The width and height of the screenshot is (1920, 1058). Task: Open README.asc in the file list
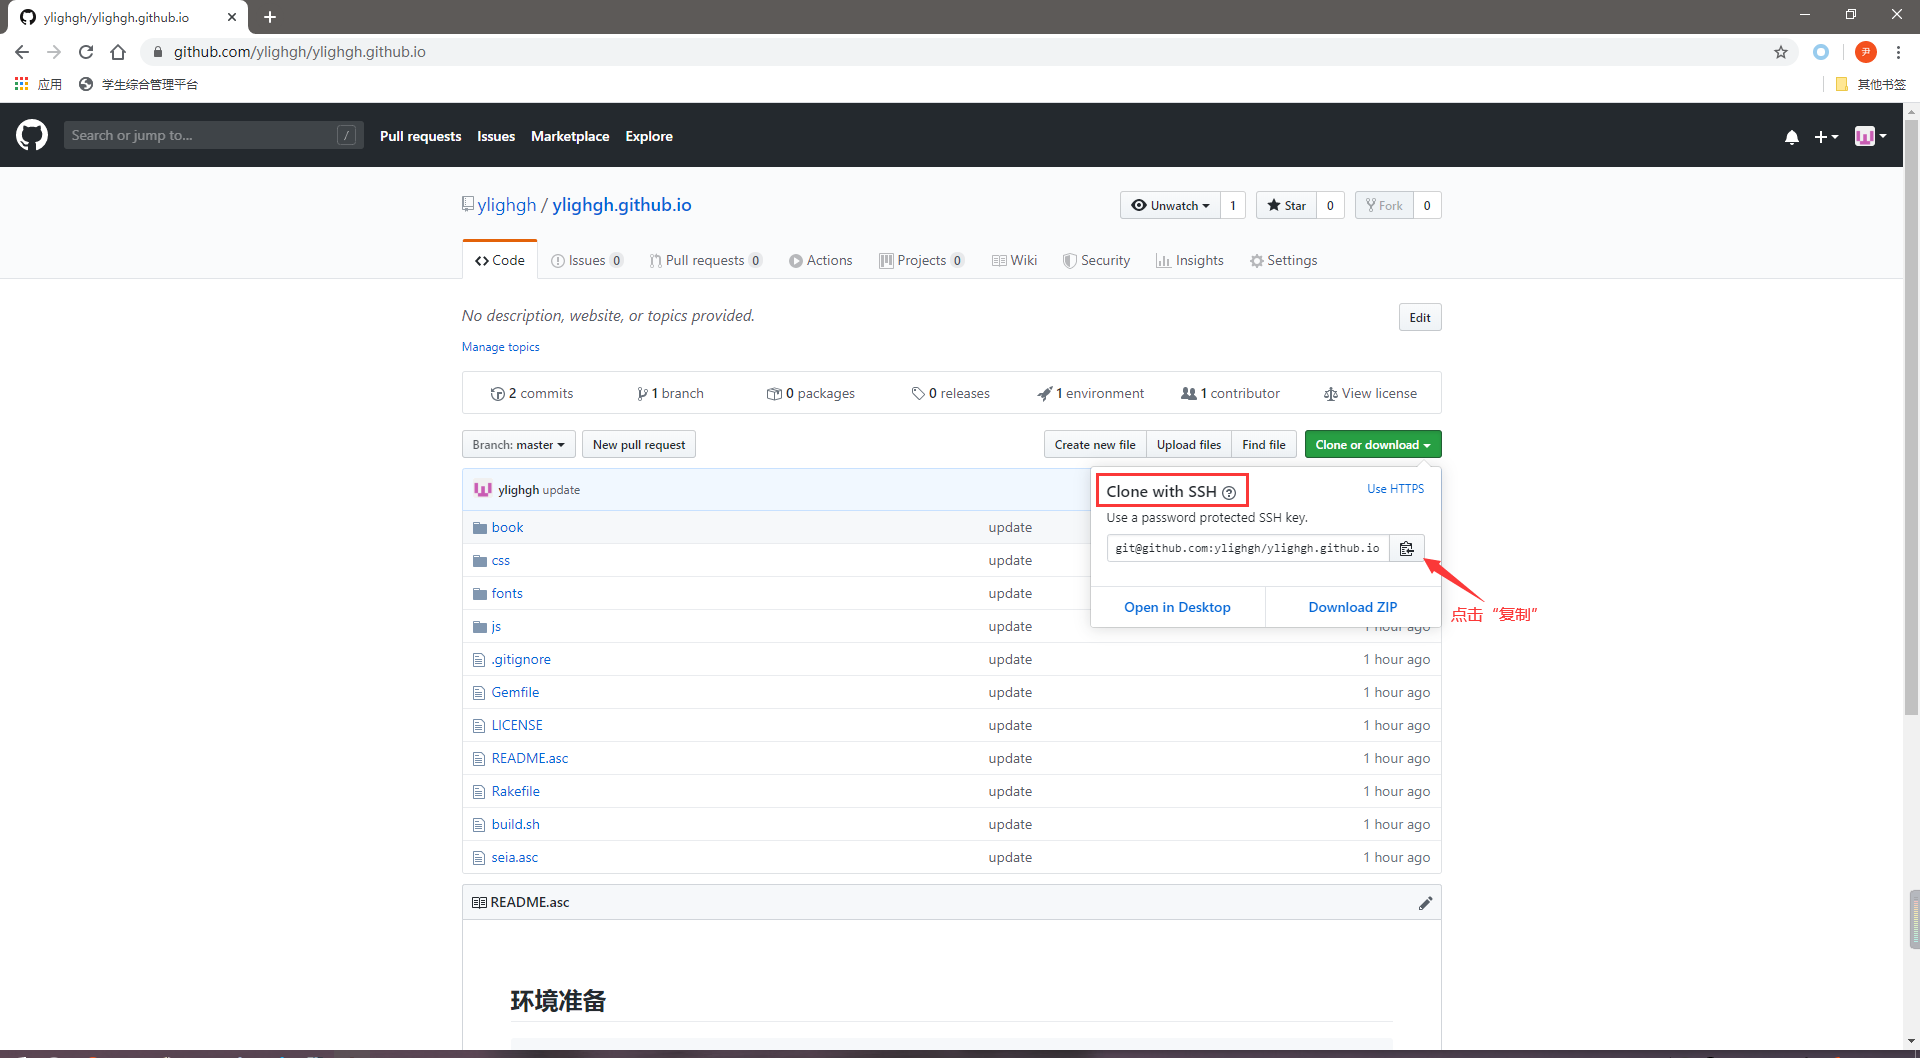[x=530, y=758]
